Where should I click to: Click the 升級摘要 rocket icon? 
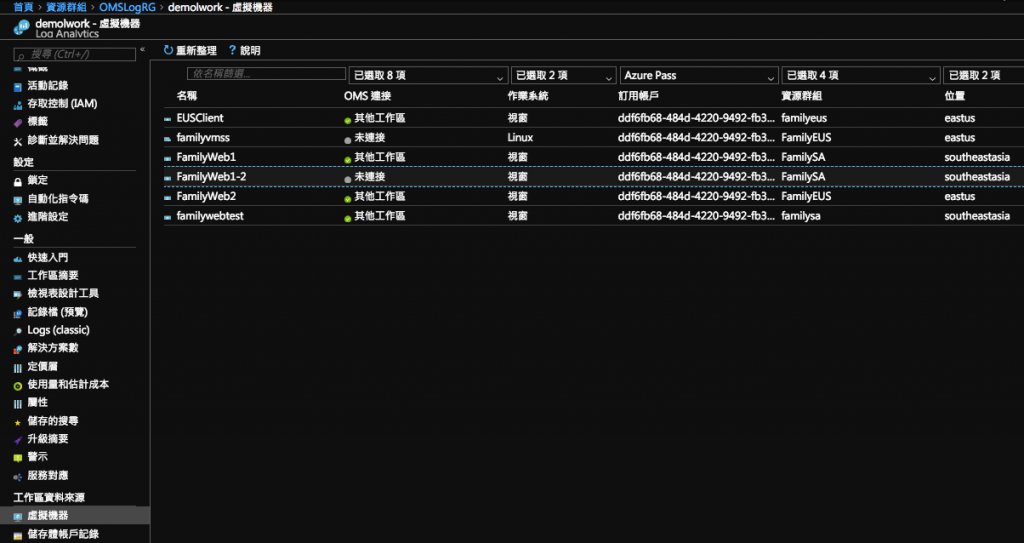[x=18, y=440]
